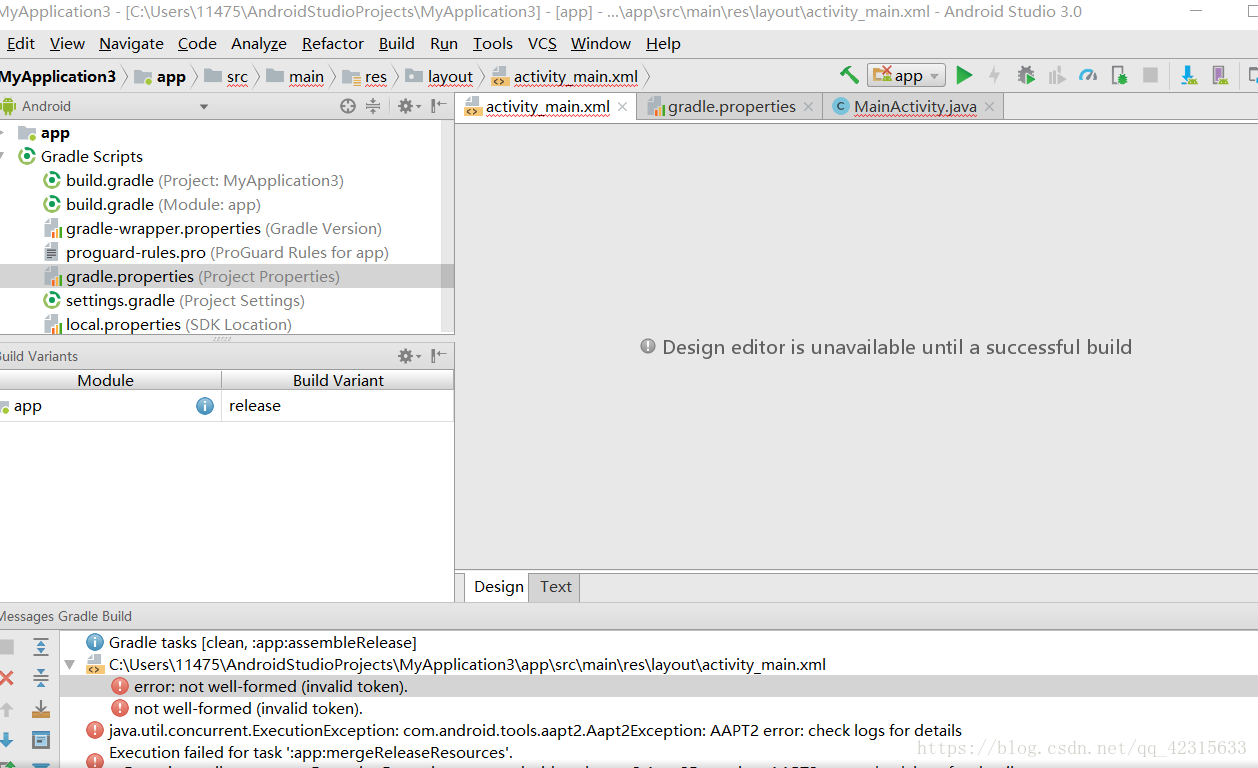Click the previous message up arrow
Image resolution: width=1258 pixels, height=768 pixels.
coord(6,709)
